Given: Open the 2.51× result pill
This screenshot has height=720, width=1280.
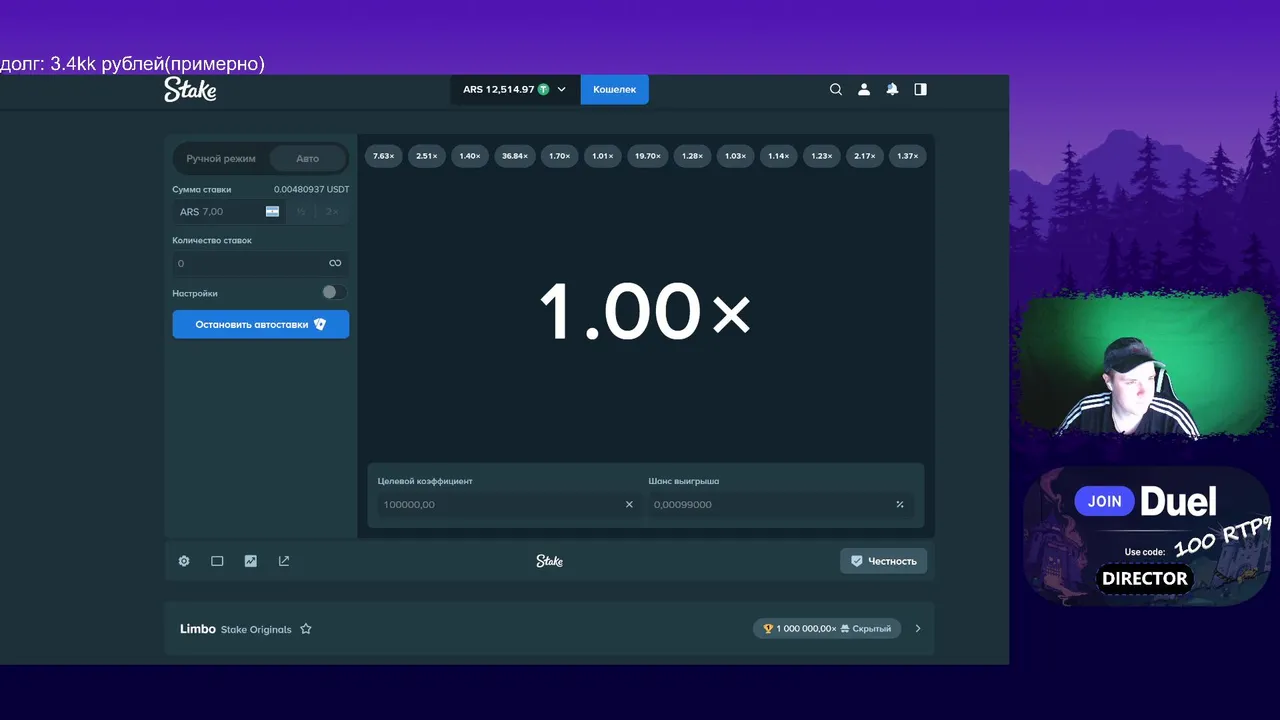Looking at the screenshot, I should click(427, 156).
